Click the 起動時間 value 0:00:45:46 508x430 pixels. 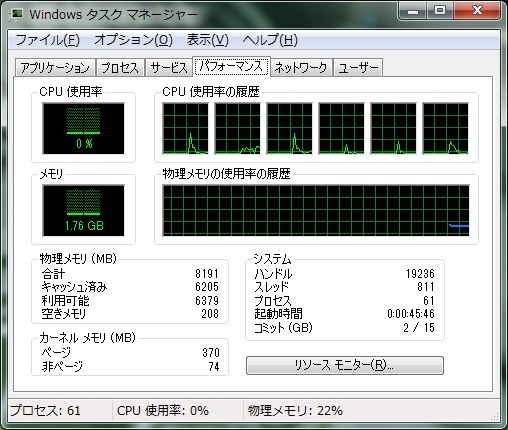(x=411, y=314)
